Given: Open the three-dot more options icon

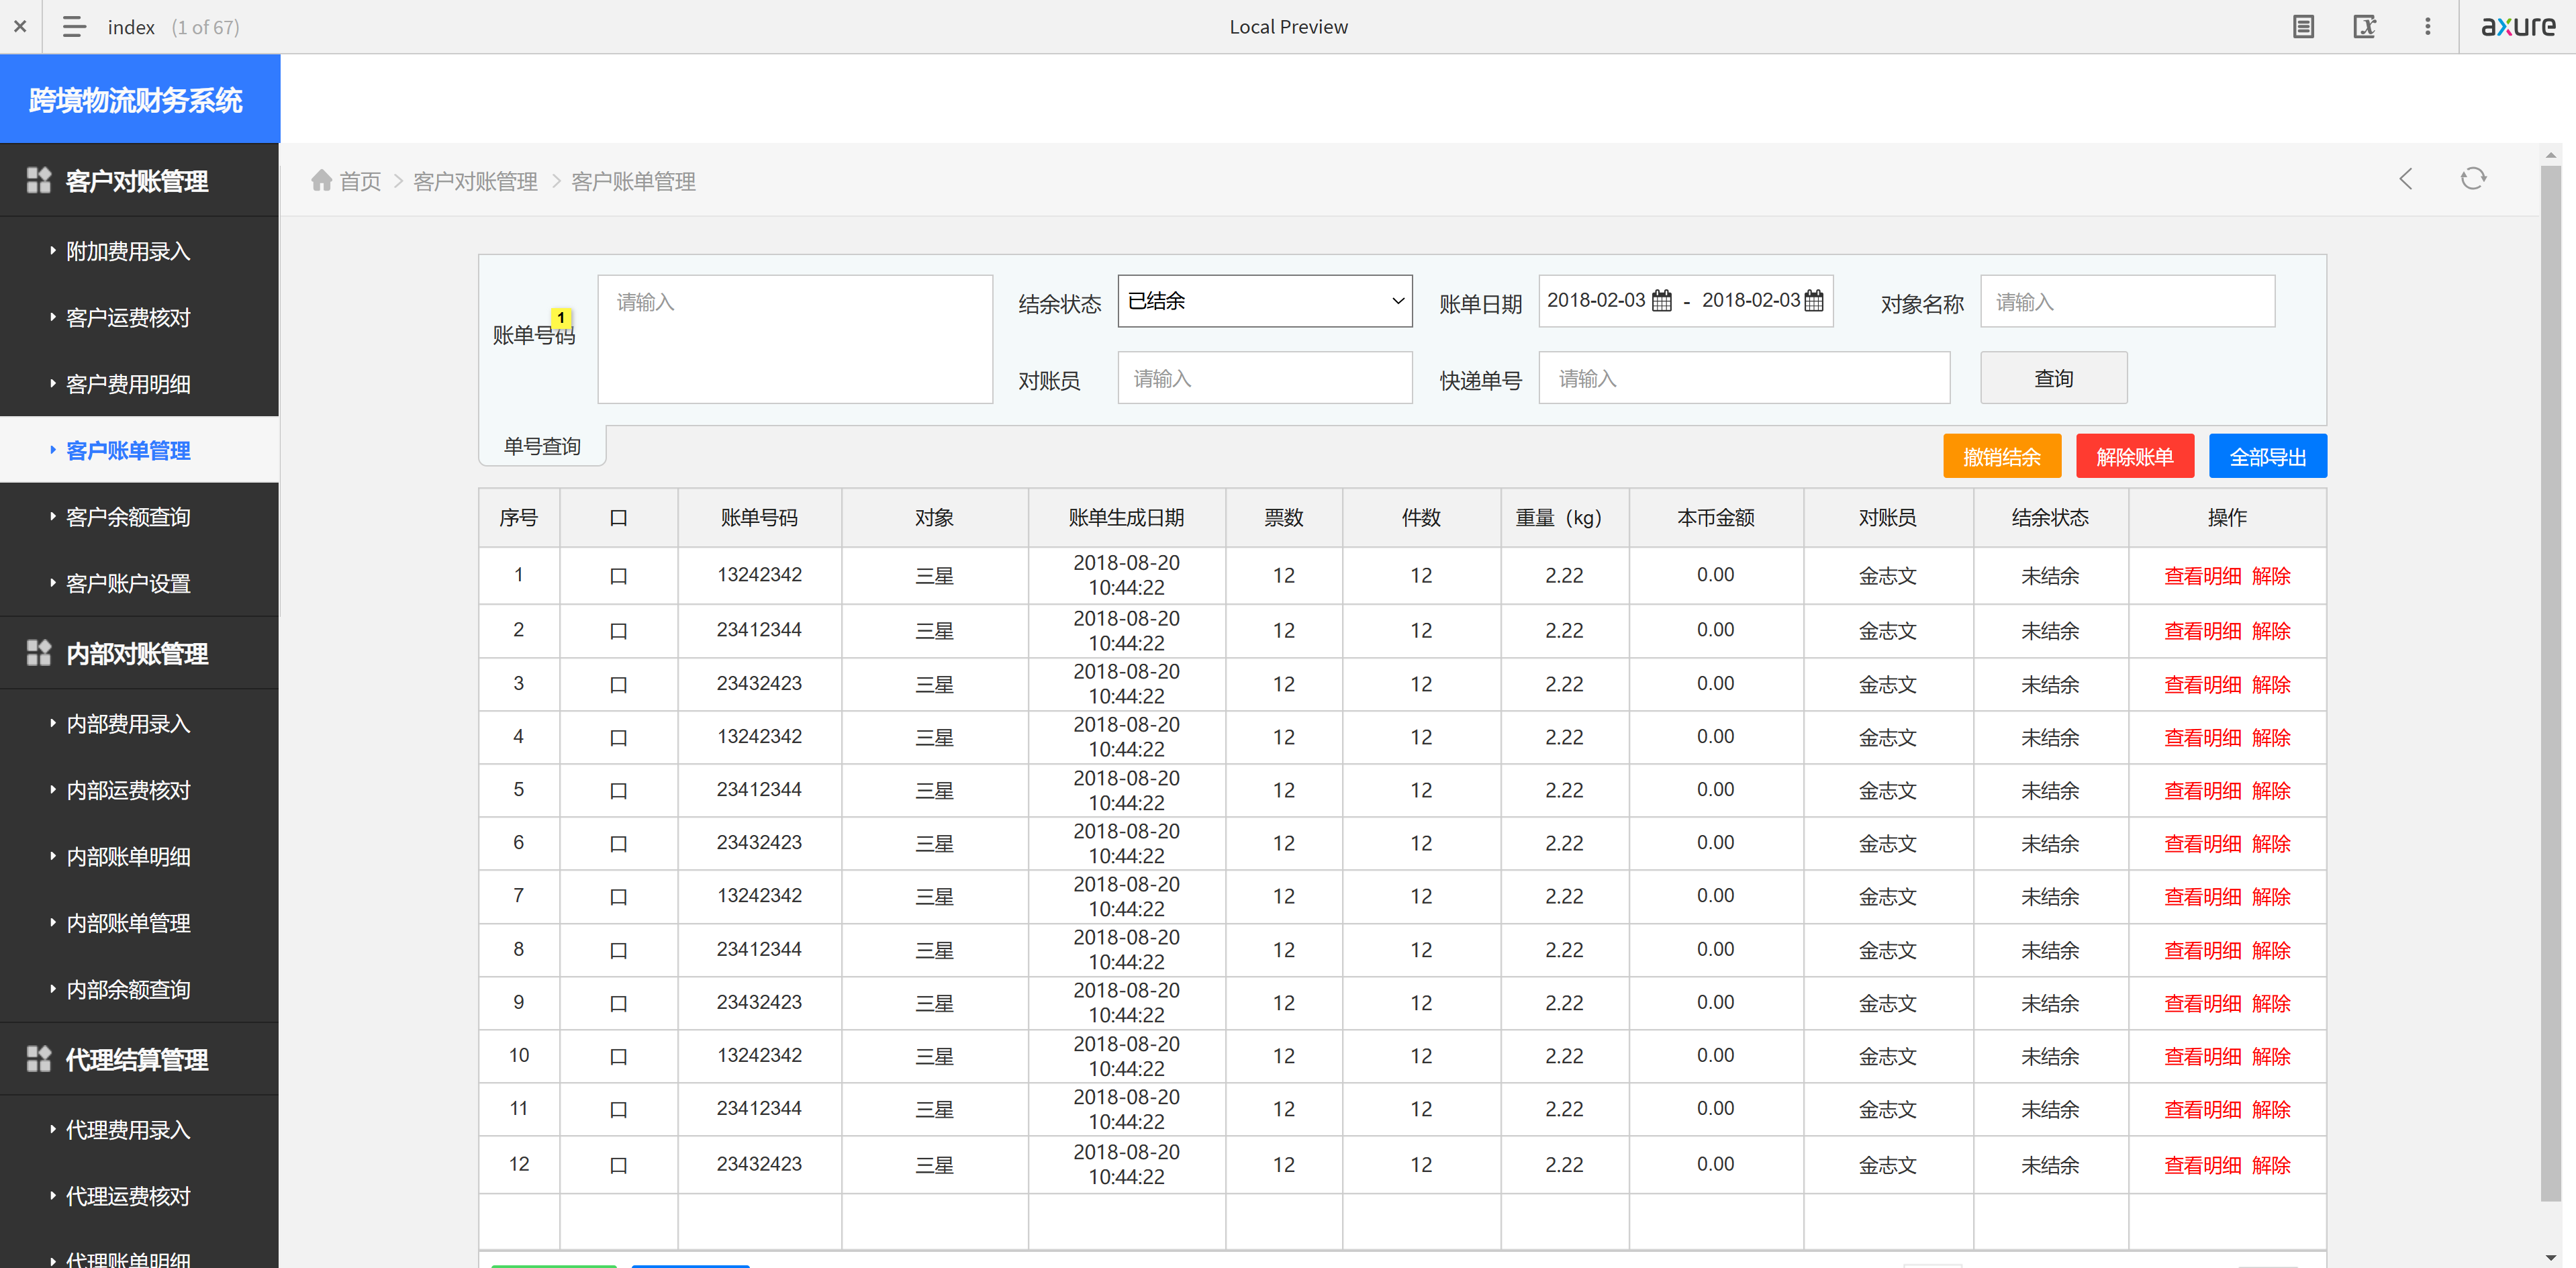Looking at the screenshot, I should coord(2427,27).
